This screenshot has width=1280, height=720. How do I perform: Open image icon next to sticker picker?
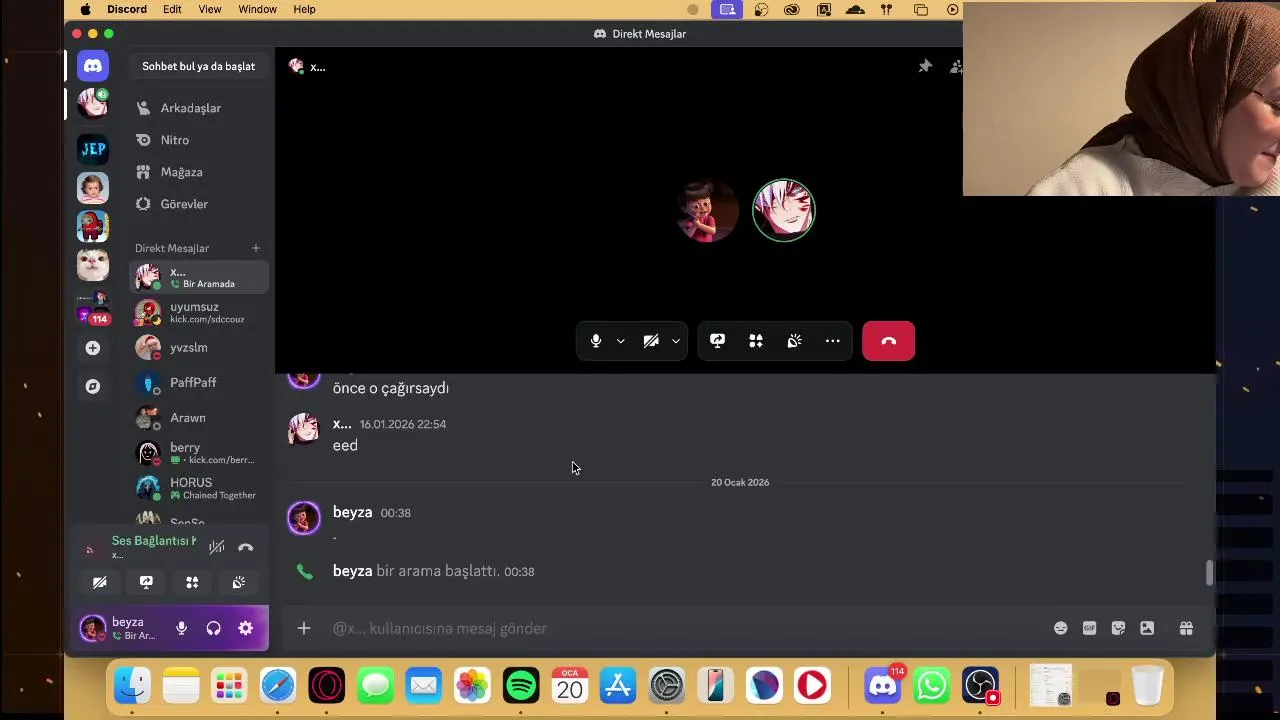click(x=1147, y=628)
